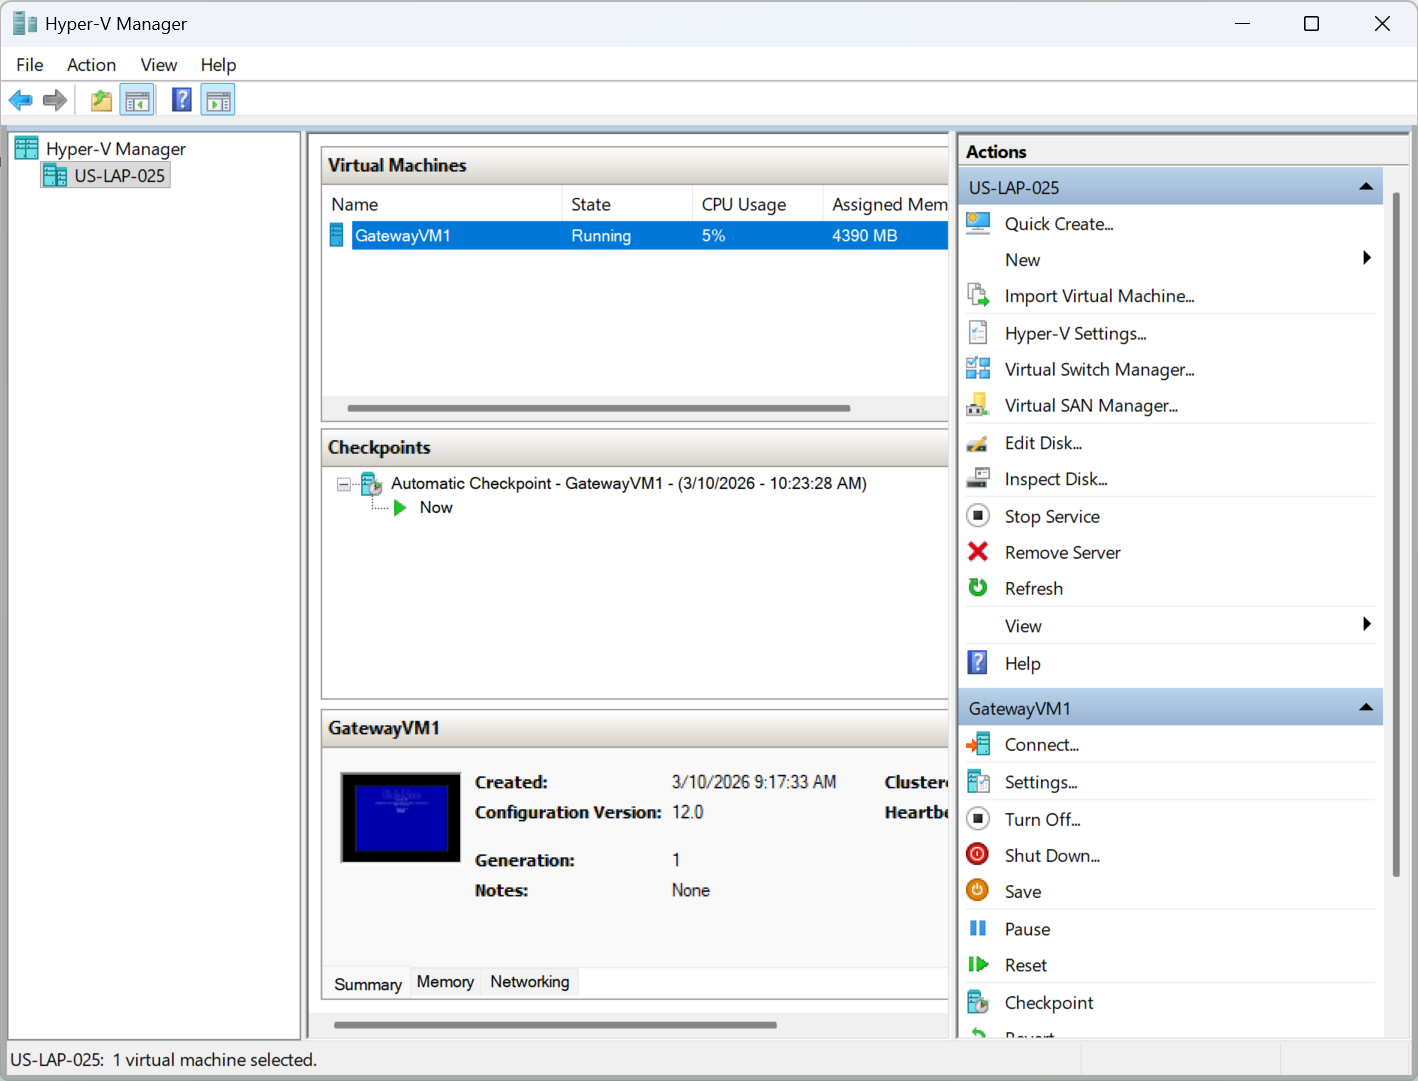Open the Action menu
The width and height of the screenshot is (1418, 1081).
[91, 65]
